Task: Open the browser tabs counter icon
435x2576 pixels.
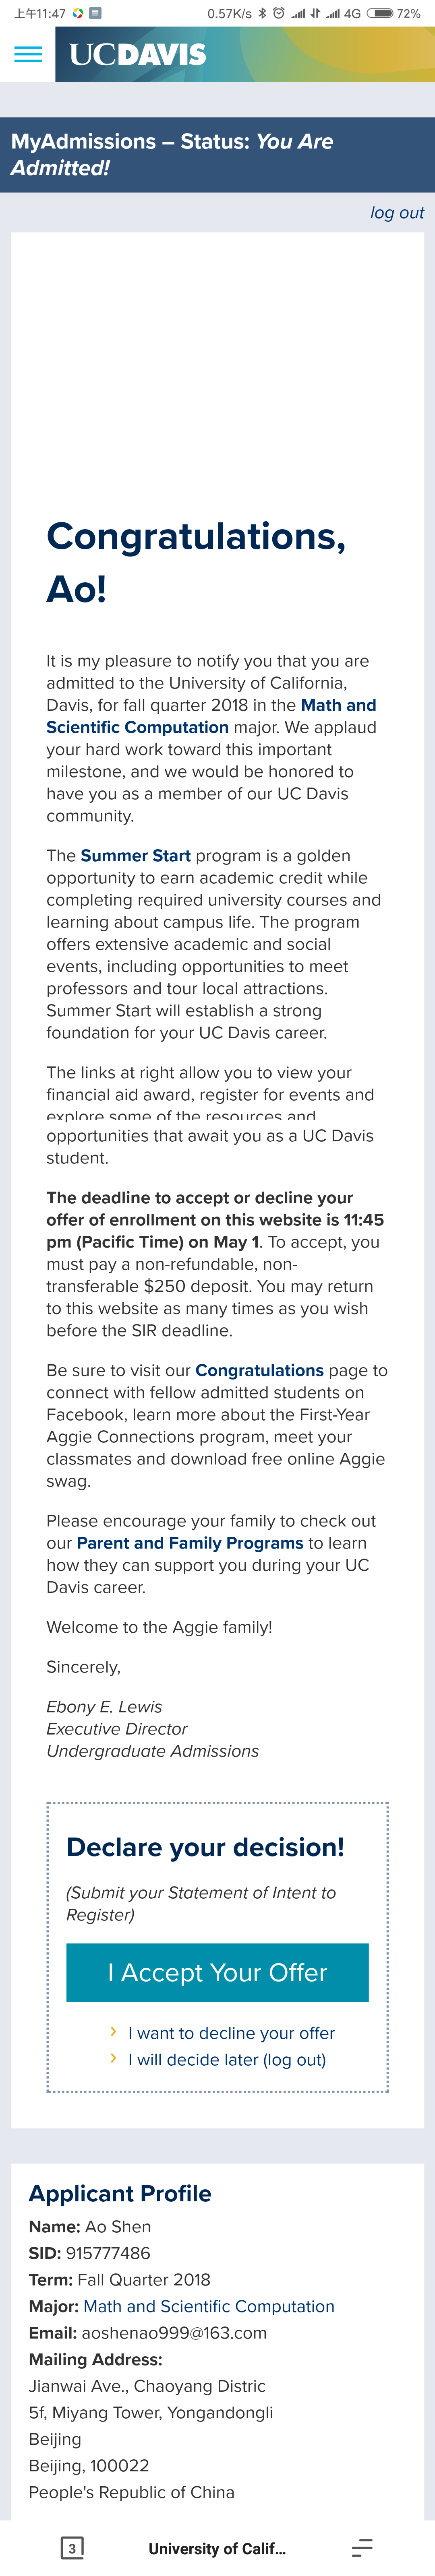Action: point(72,2547)
